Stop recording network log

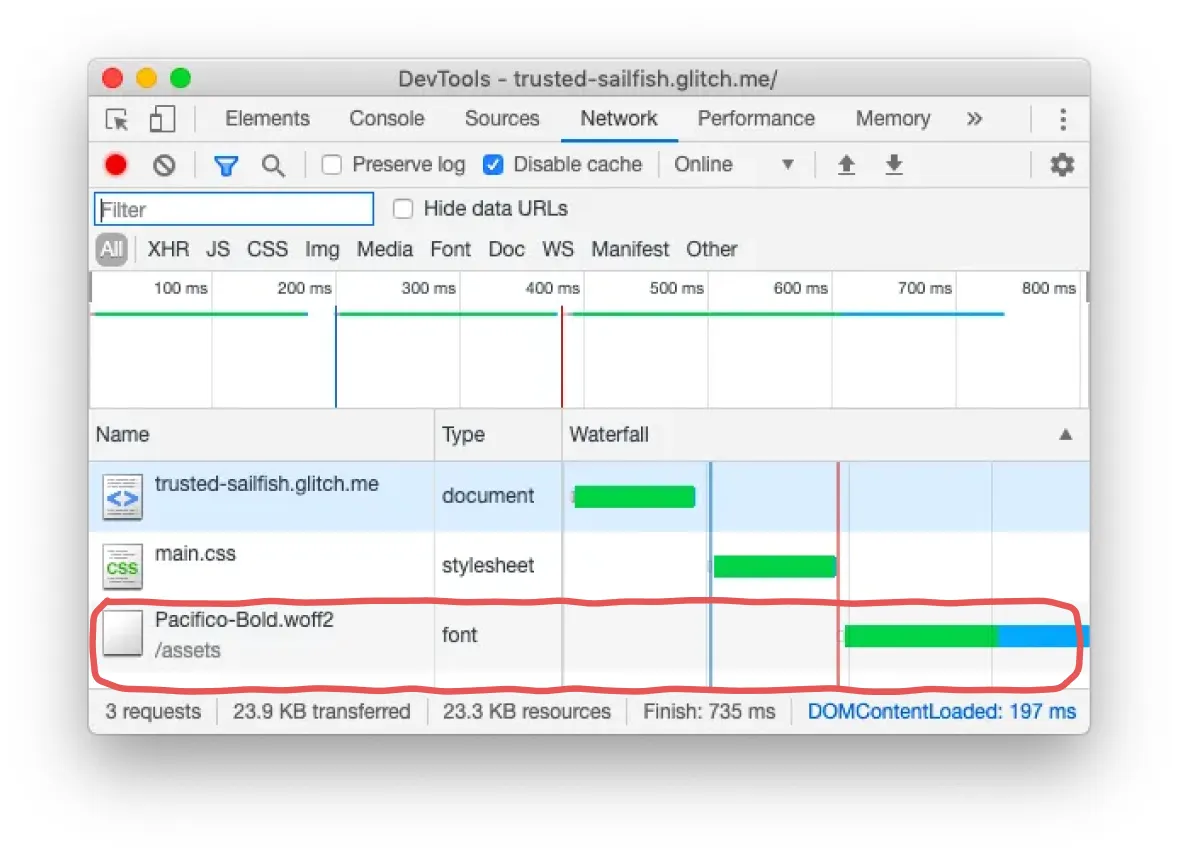pyautogui.click(x=116, y=165)
